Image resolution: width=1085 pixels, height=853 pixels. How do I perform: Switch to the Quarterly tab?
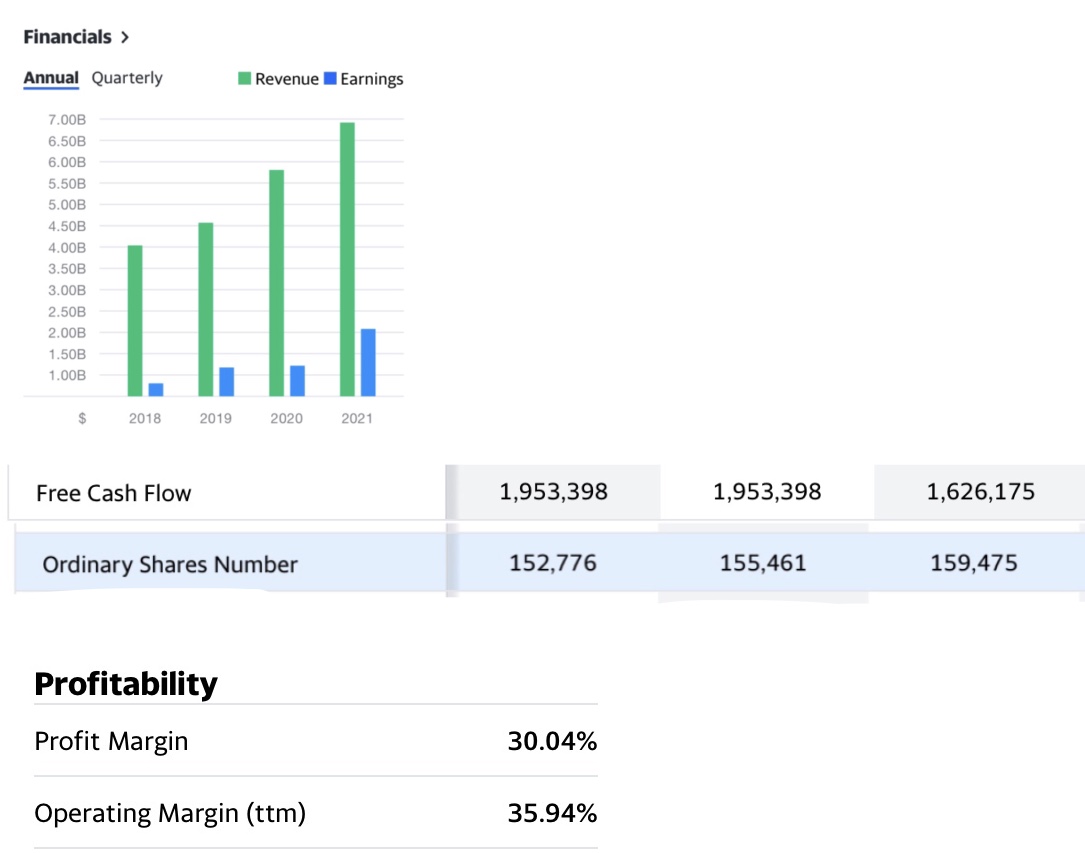(x=127, y=78)
